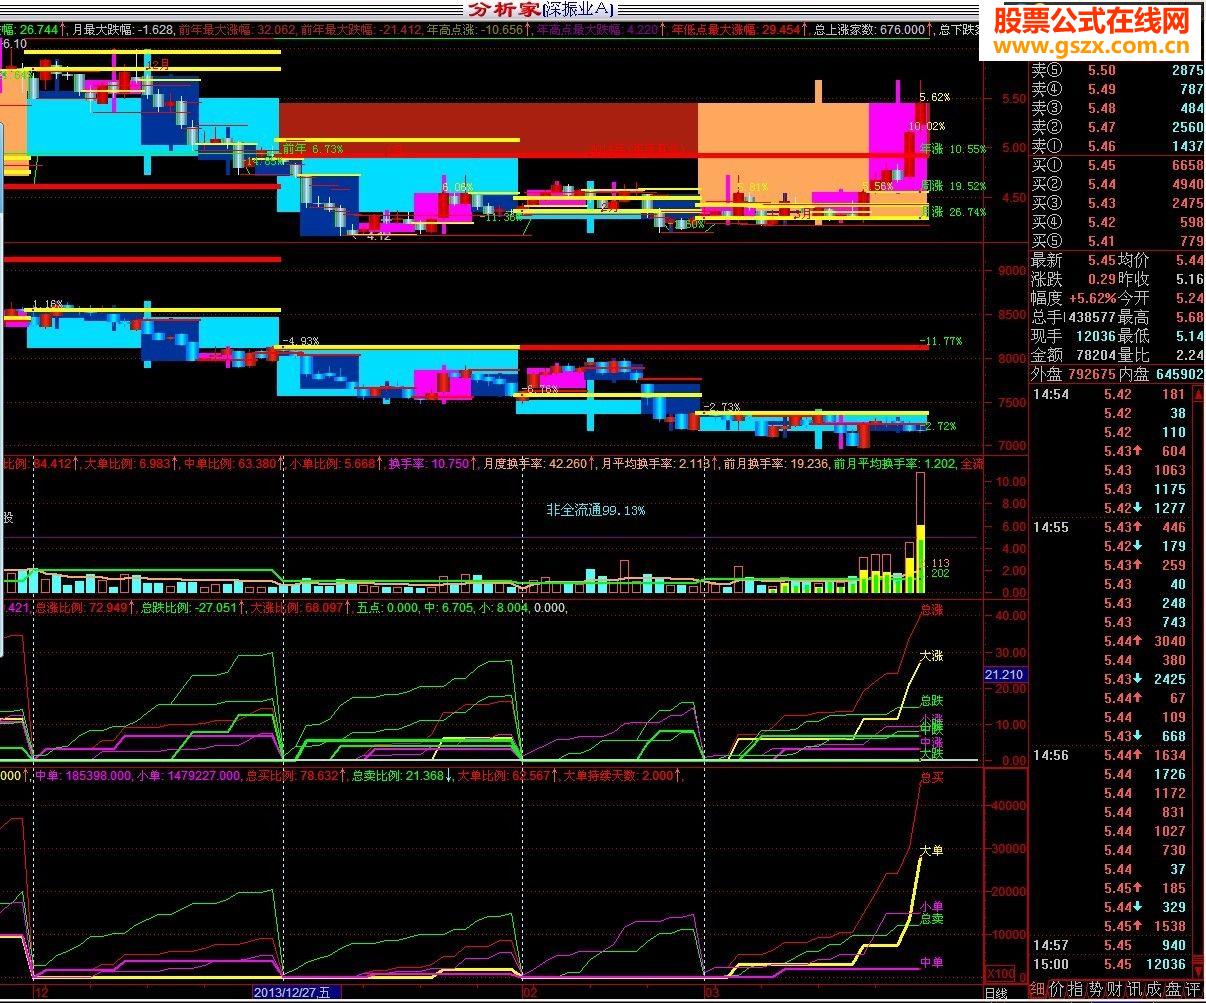Select the 大单 line label in bottom pane
This screenshot has width=1206, height=1003.
932,850
